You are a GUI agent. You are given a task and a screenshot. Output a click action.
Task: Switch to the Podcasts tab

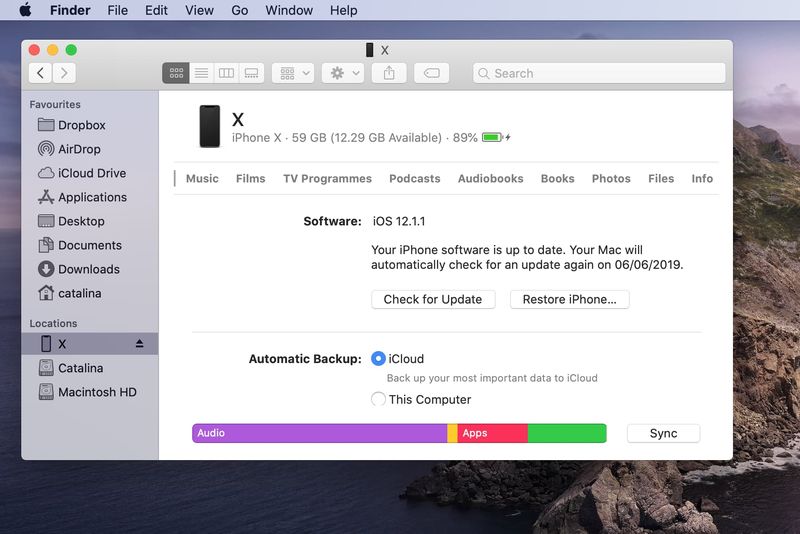tap(415, 179)
